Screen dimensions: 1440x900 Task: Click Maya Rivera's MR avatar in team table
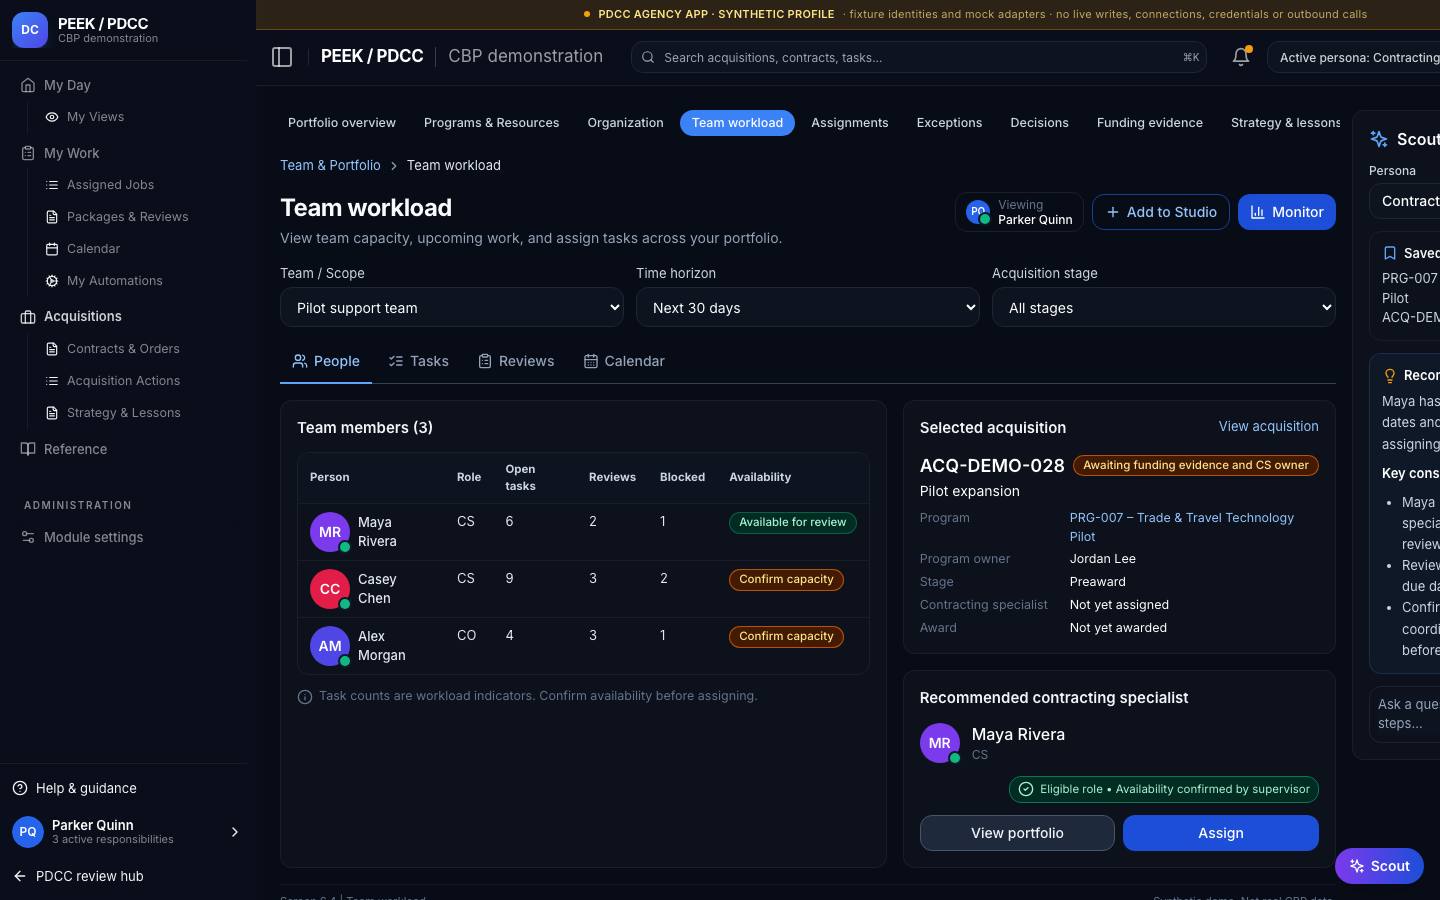[330, 532]
